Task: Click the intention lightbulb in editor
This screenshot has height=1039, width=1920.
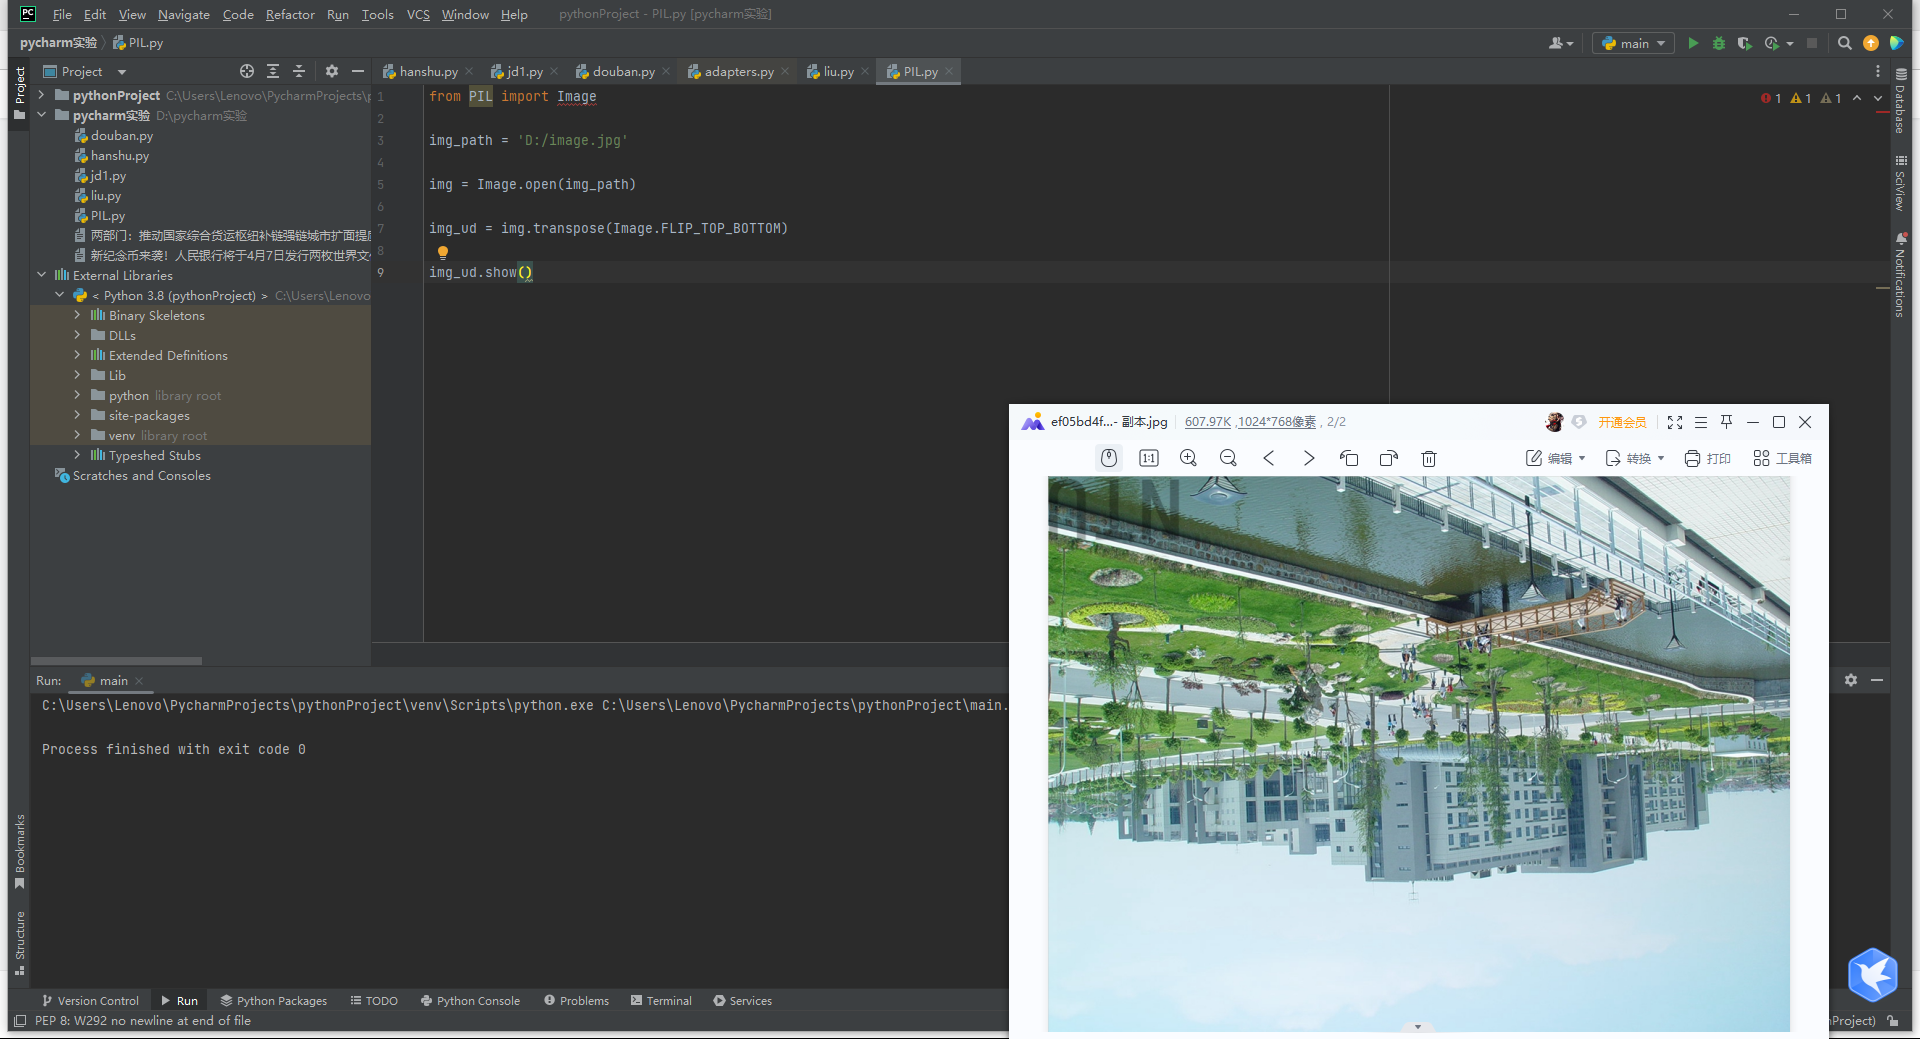Action: 442,252
